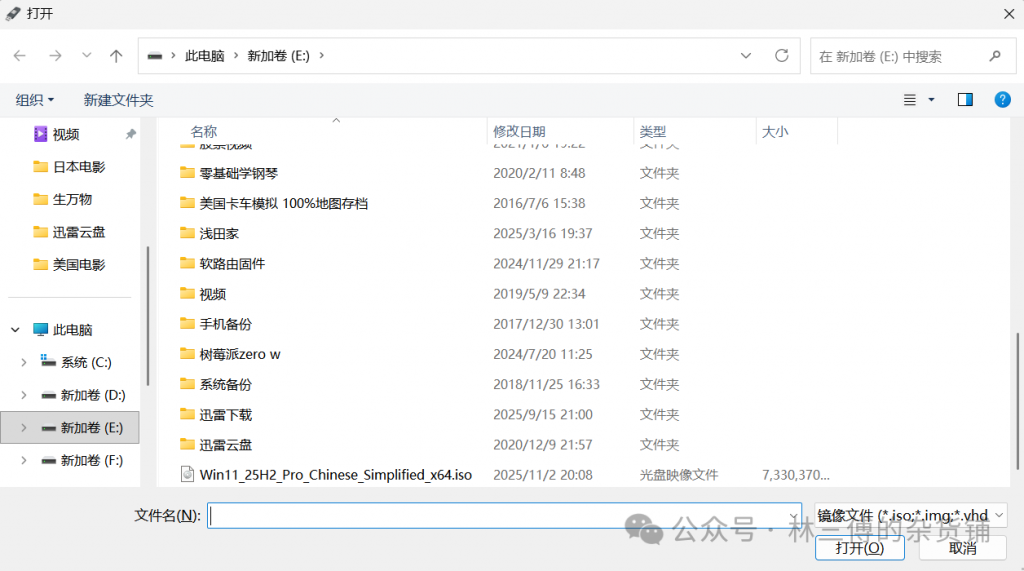
Task: Go forward with the right arrow
Action: point(56,56)
